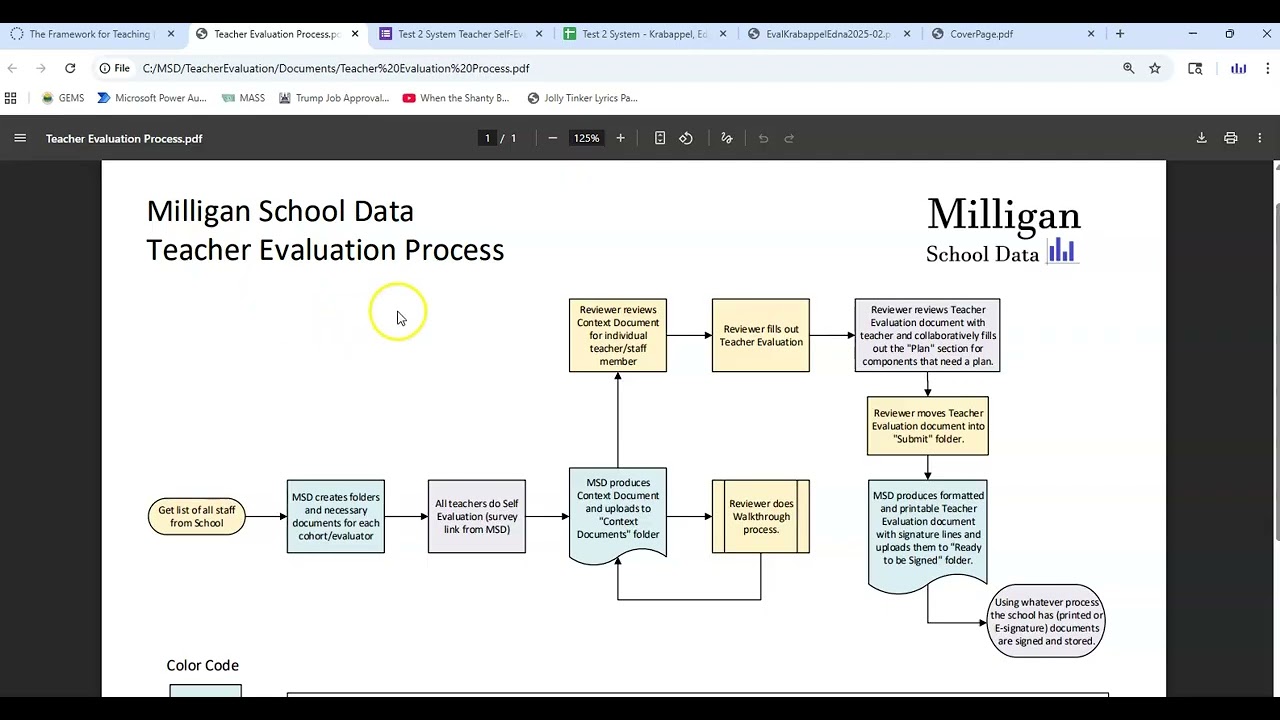Open the PDF viewer more actions menu
This screenshot has width=1280, height=720.
(1260, 138)
